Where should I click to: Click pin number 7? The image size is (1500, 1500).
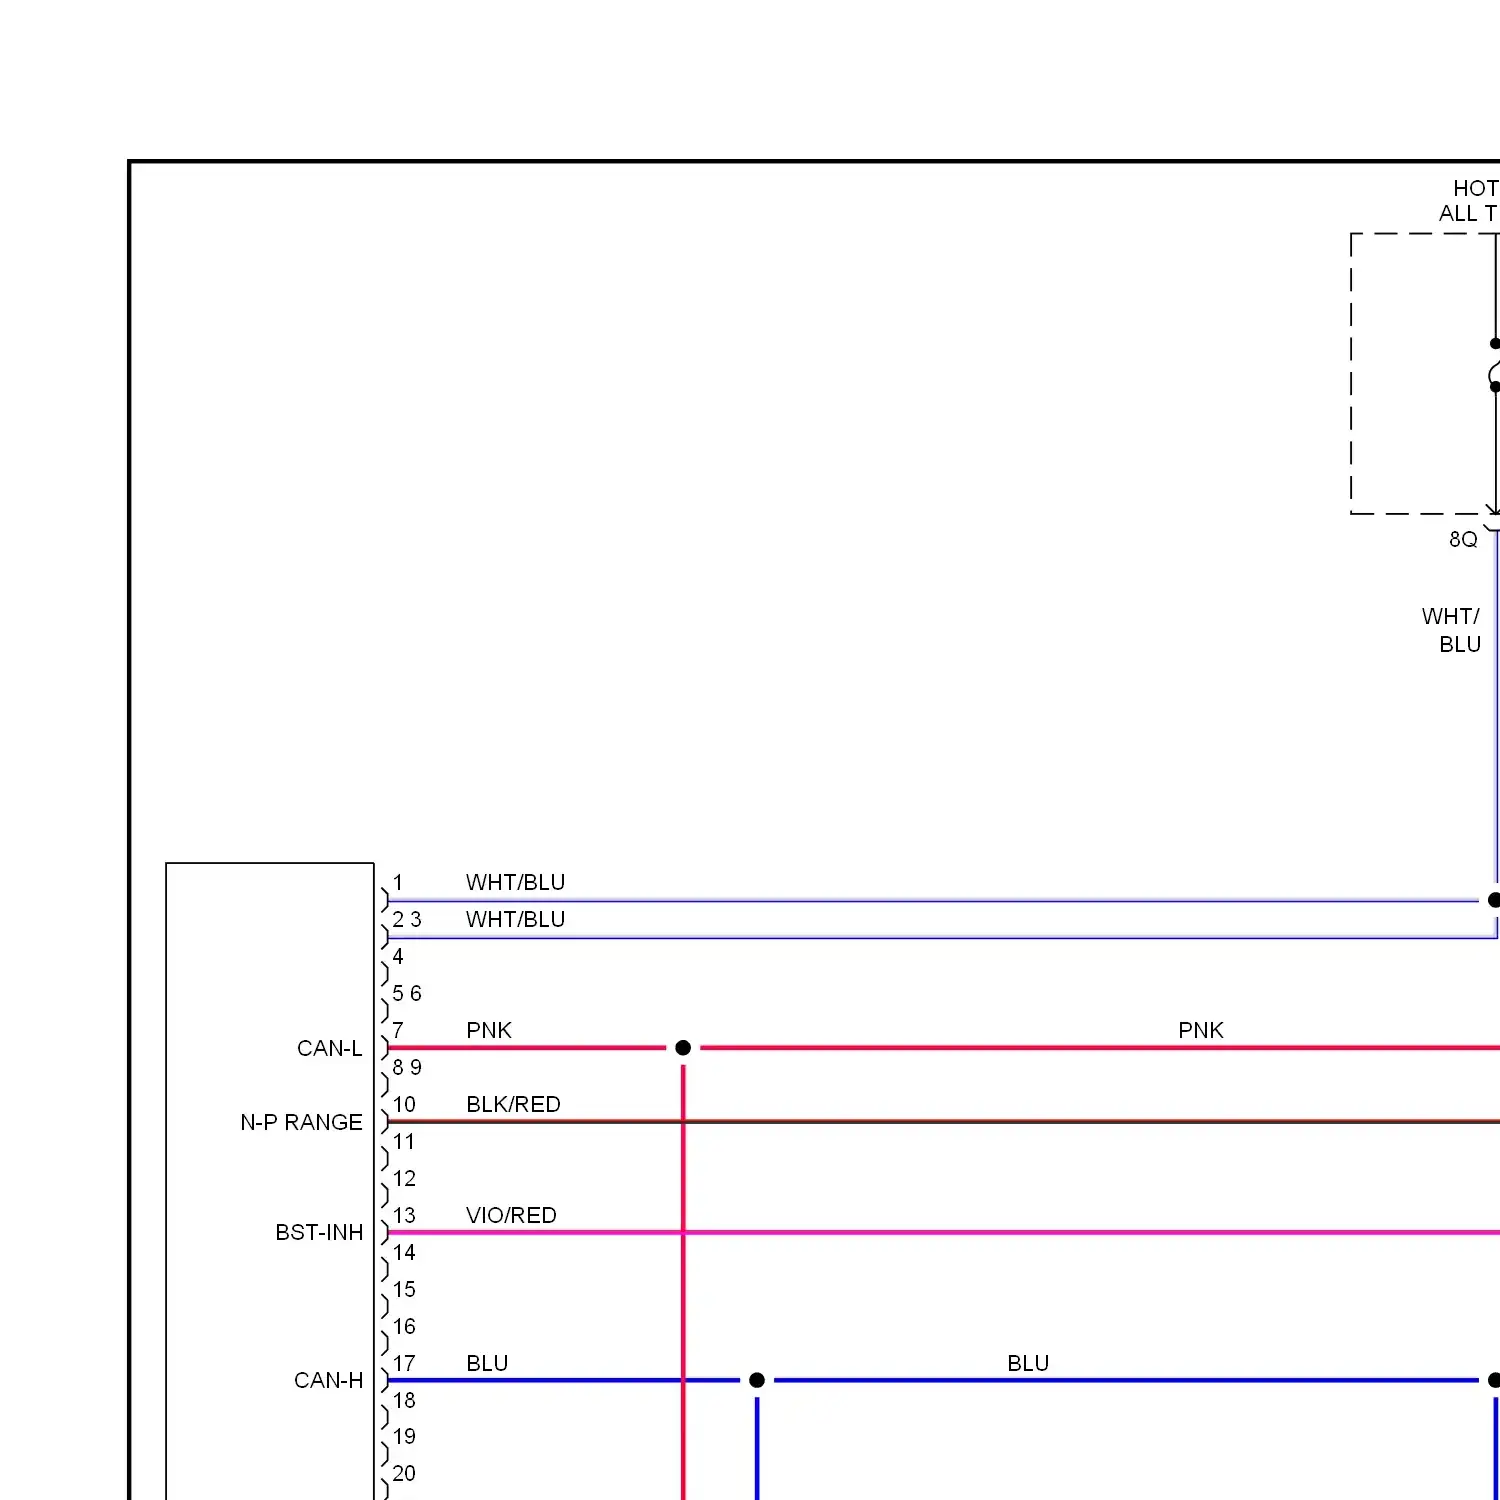point(398,1030)
